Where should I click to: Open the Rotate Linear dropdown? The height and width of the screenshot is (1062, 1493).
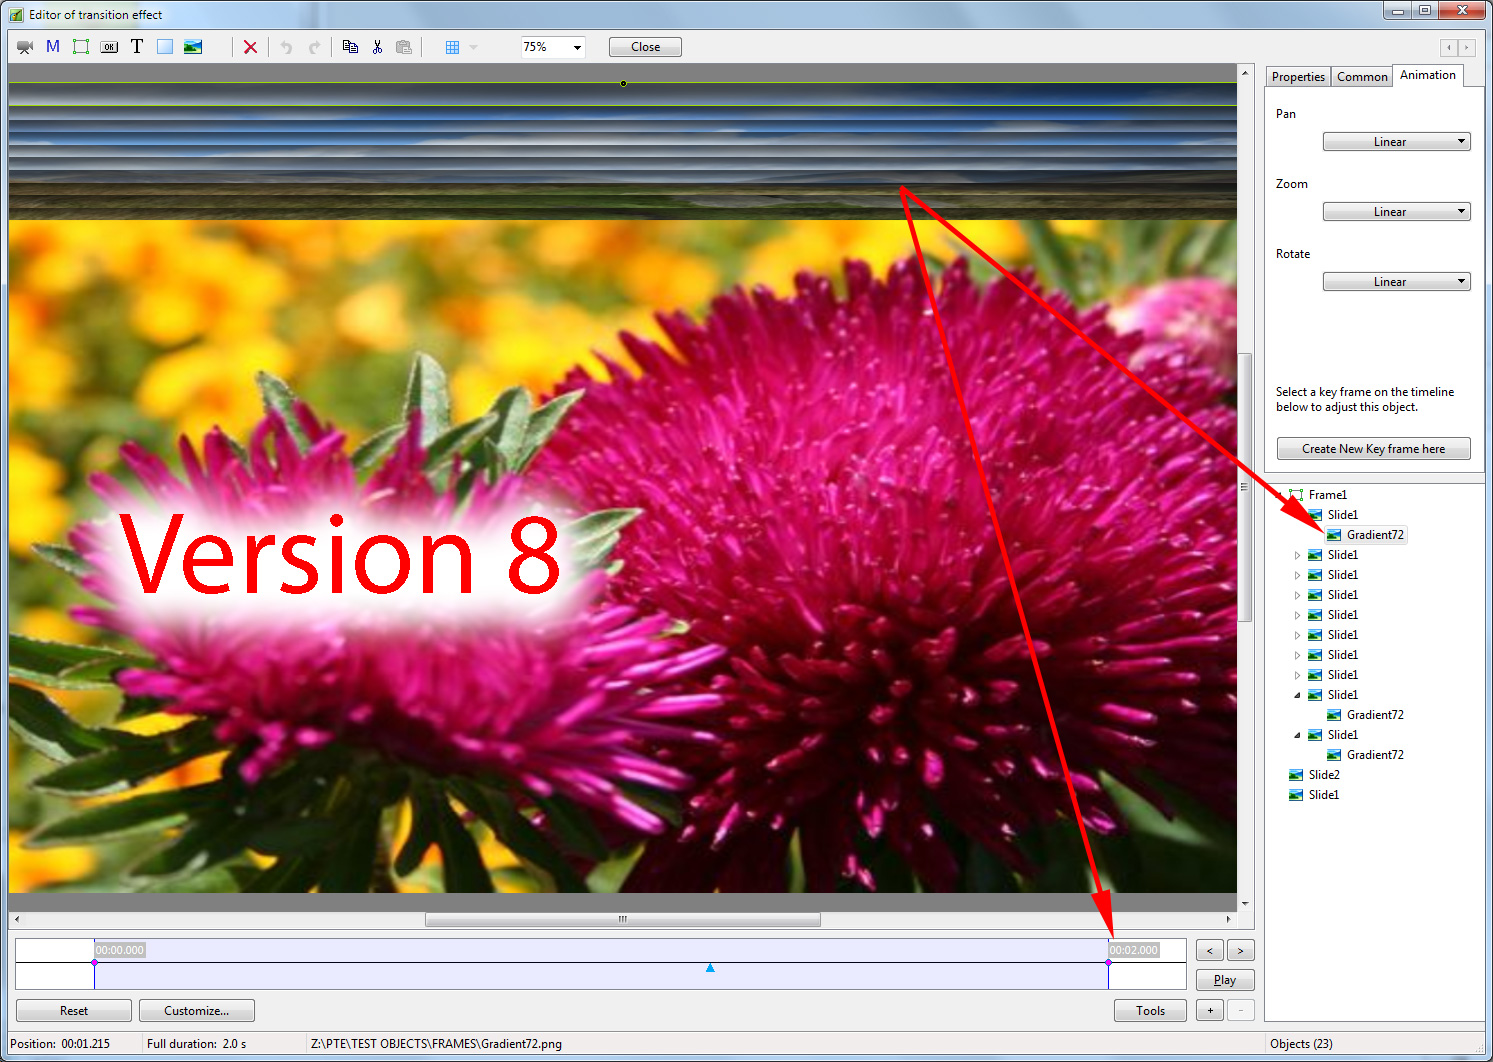click(1396, 282)
